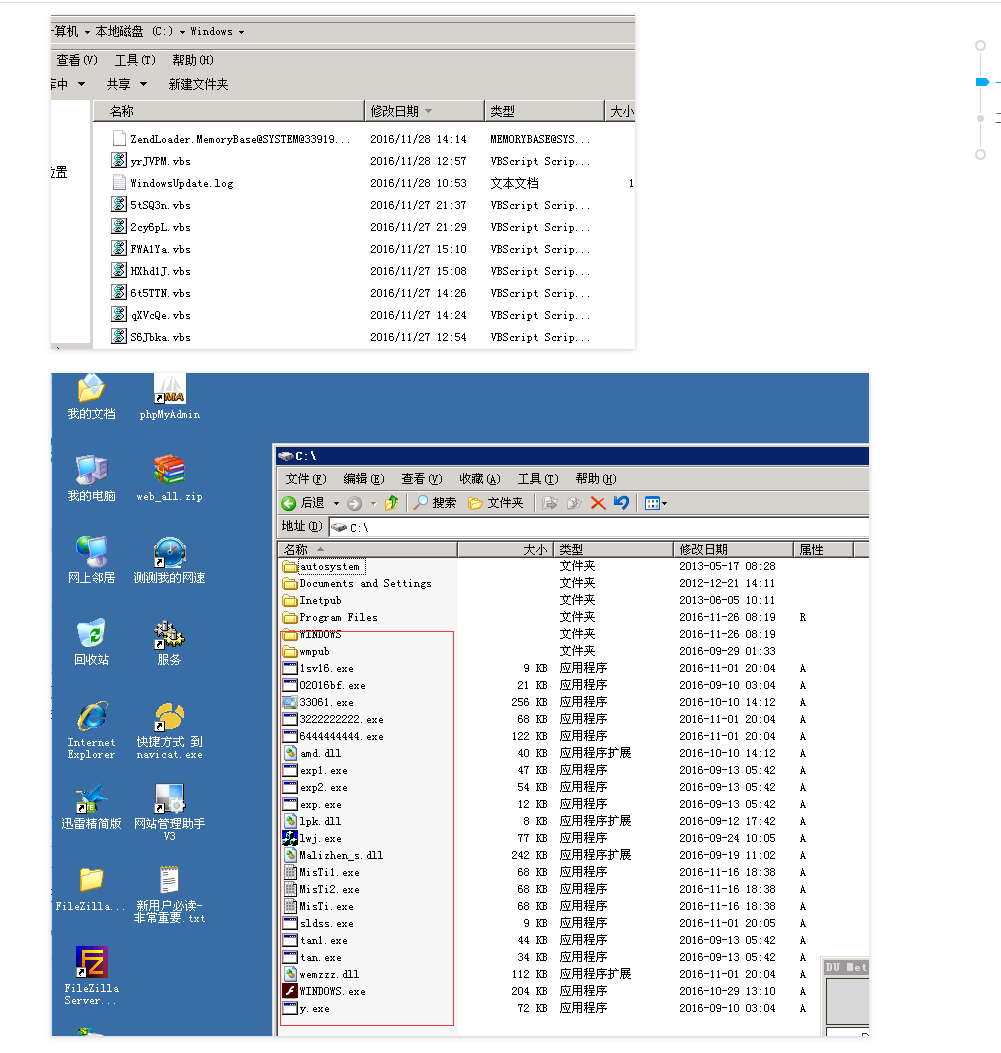The height and width of the screenshot is (1053, 1001).
Task: Select the 1sv16.exe file
Action: [318, 668]
